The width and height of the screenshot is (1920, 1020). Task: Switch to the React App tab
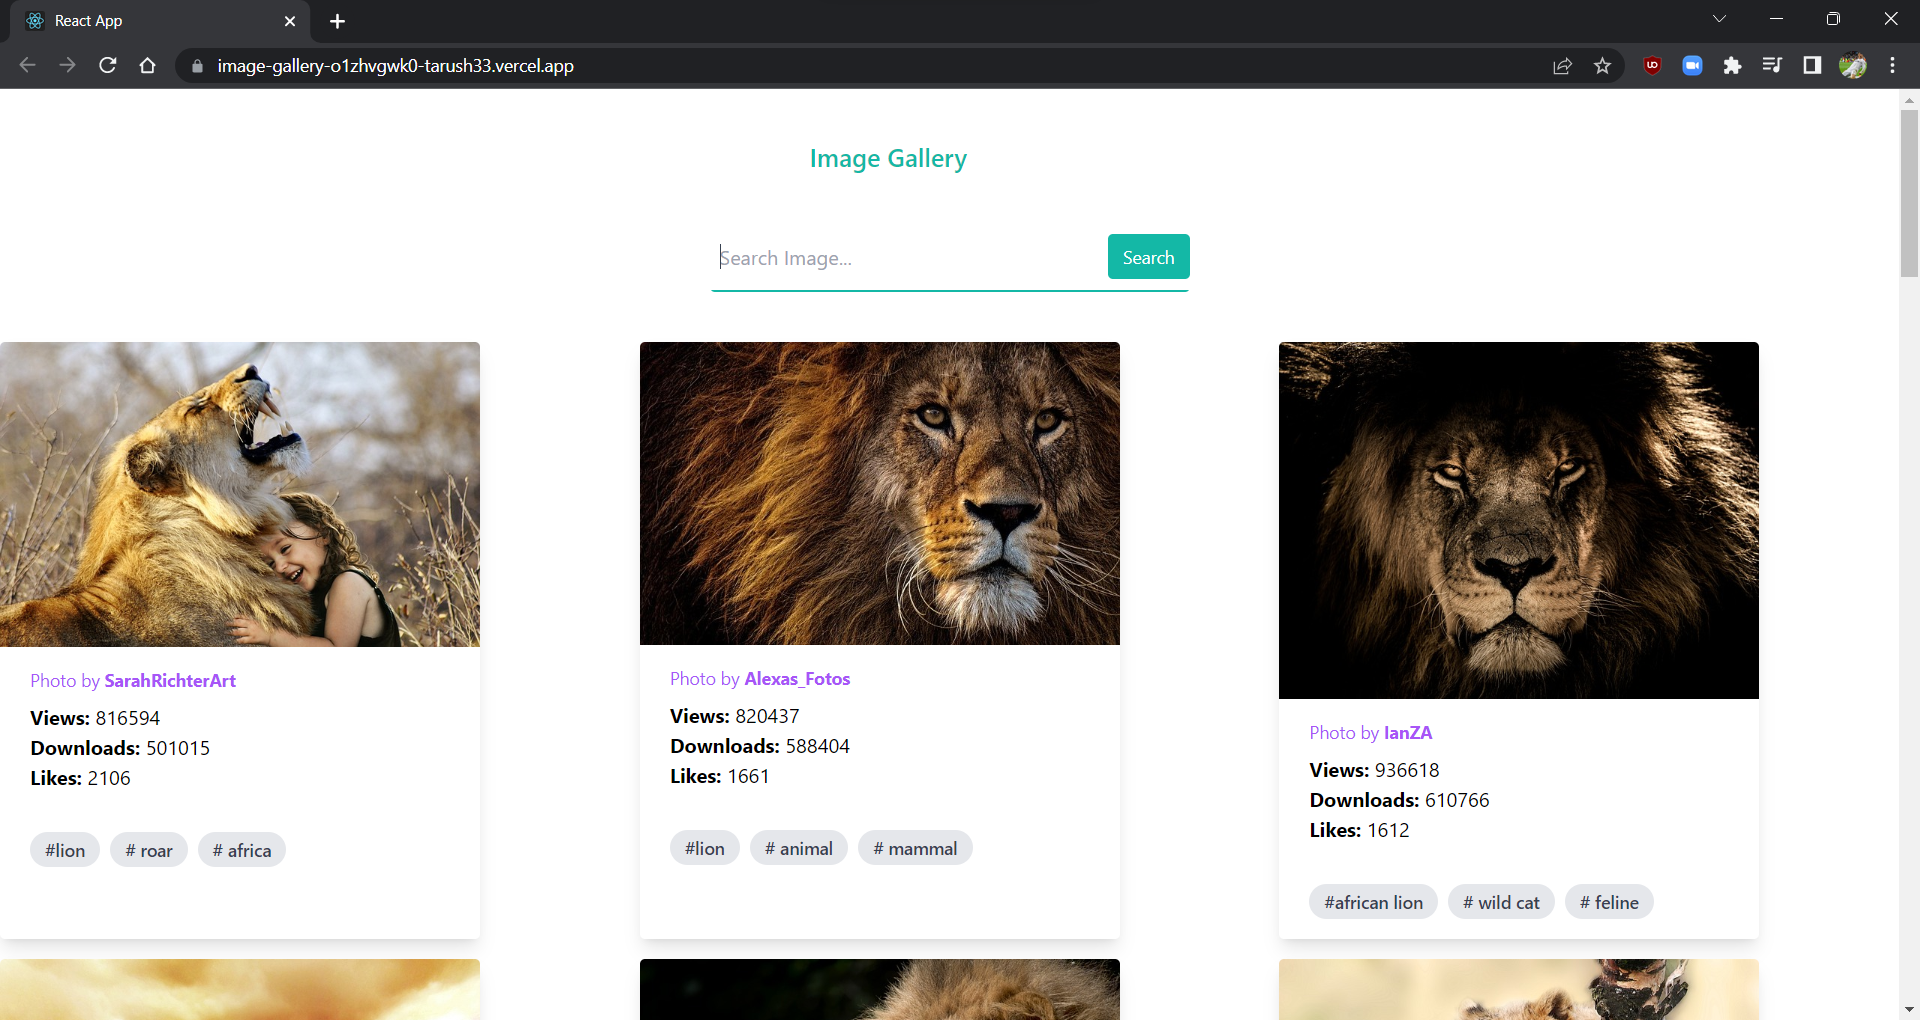click(x=160, y=21)
